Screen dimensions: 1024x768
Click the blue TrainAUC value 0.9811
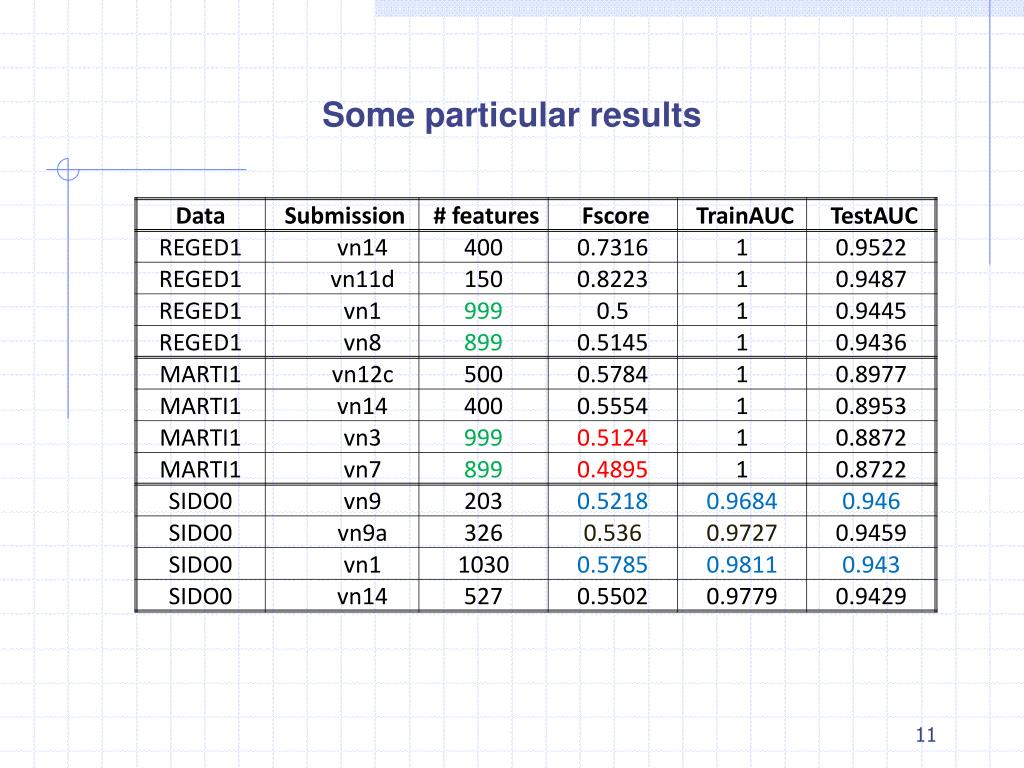pos(742,564)
